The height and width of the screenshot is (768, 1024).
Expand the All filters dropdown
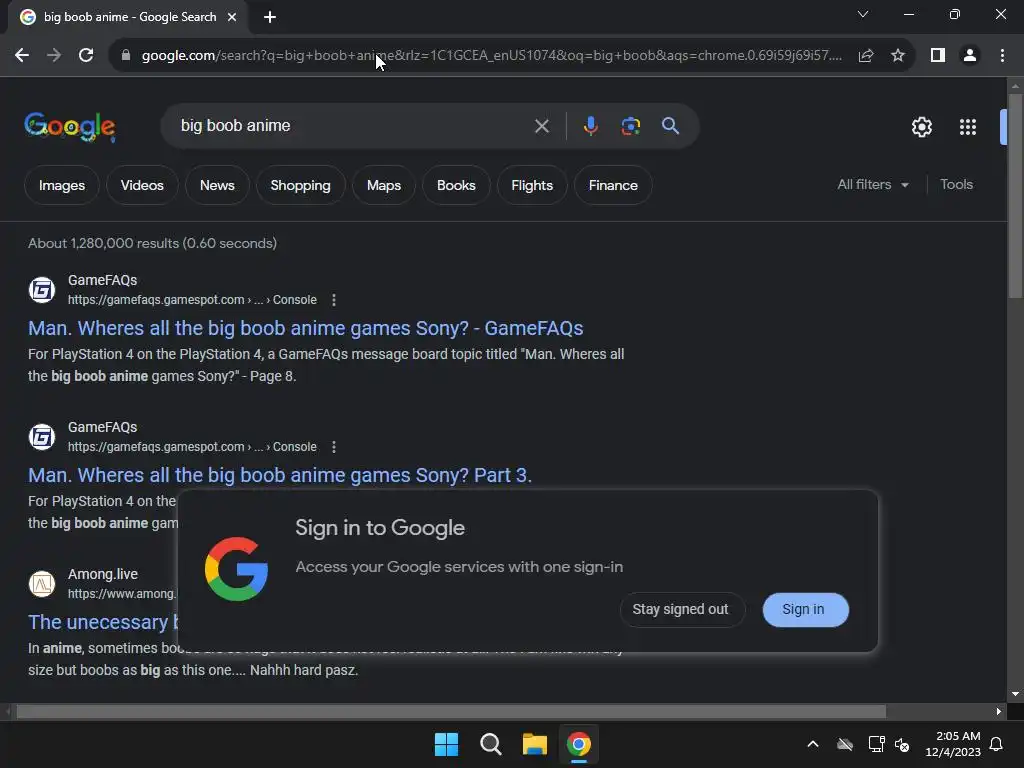873,185
